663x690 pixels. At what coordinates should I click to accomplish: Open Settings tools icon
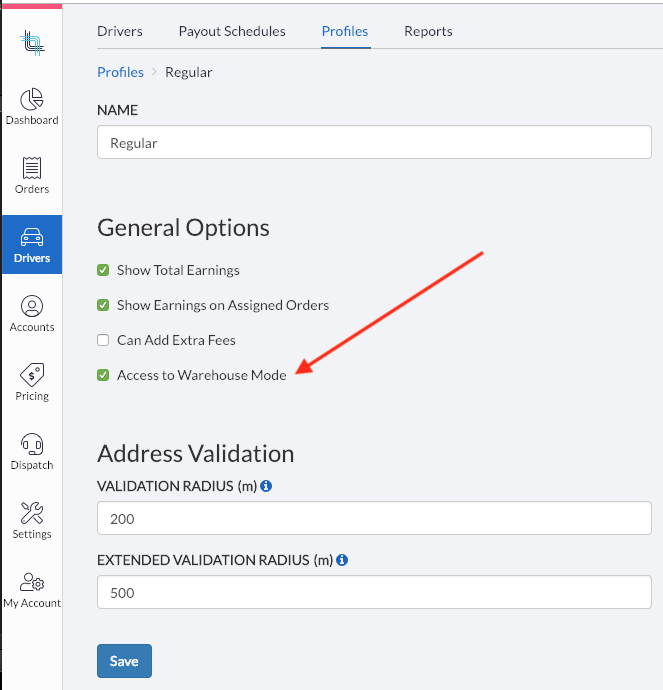click(32, 513)
